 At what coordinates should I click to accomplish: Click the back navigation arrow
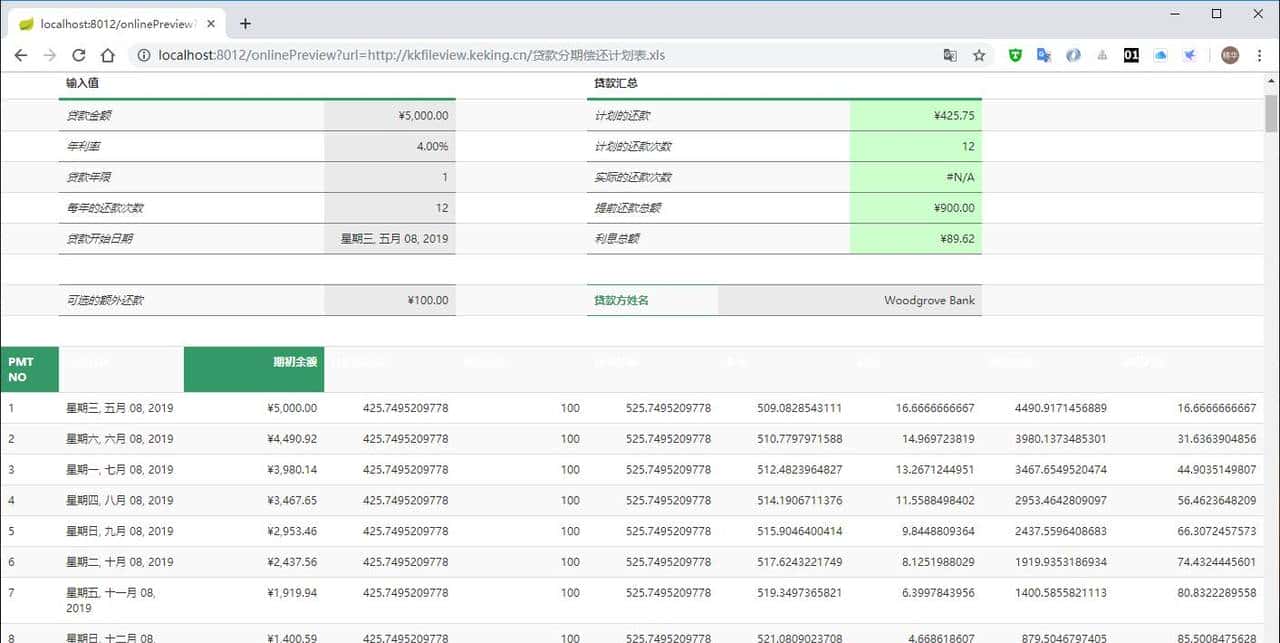coord(20,55)
